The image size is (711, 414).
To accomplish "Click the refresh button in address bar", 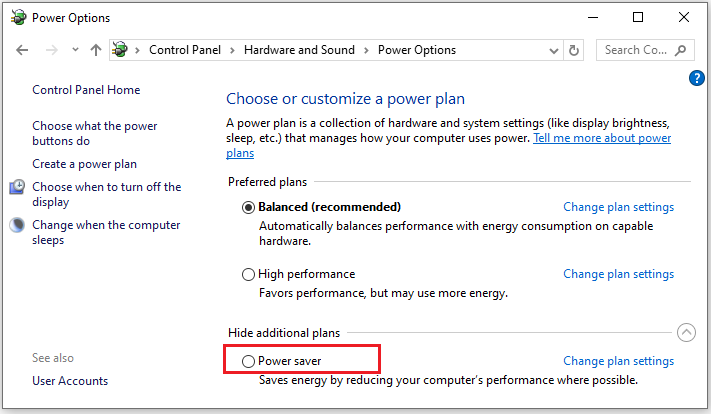I will (x=574, y=50).
